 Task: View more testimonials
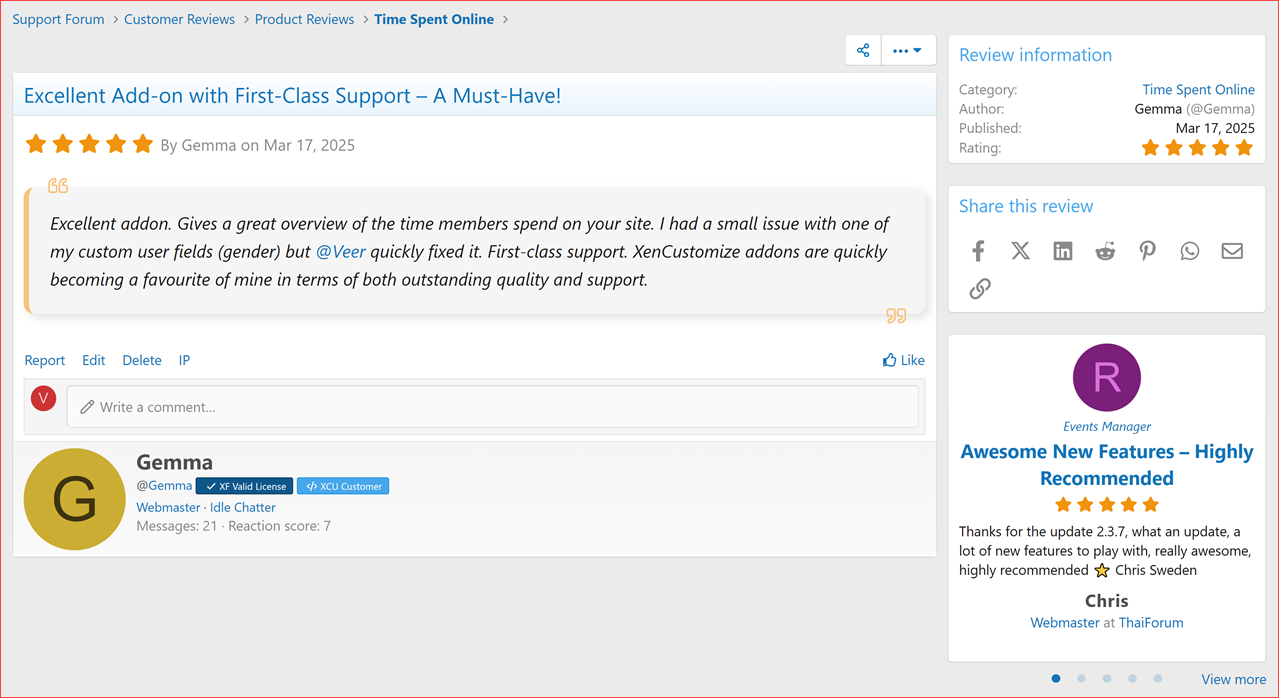pyautogui.click(x=1233, y=679)
